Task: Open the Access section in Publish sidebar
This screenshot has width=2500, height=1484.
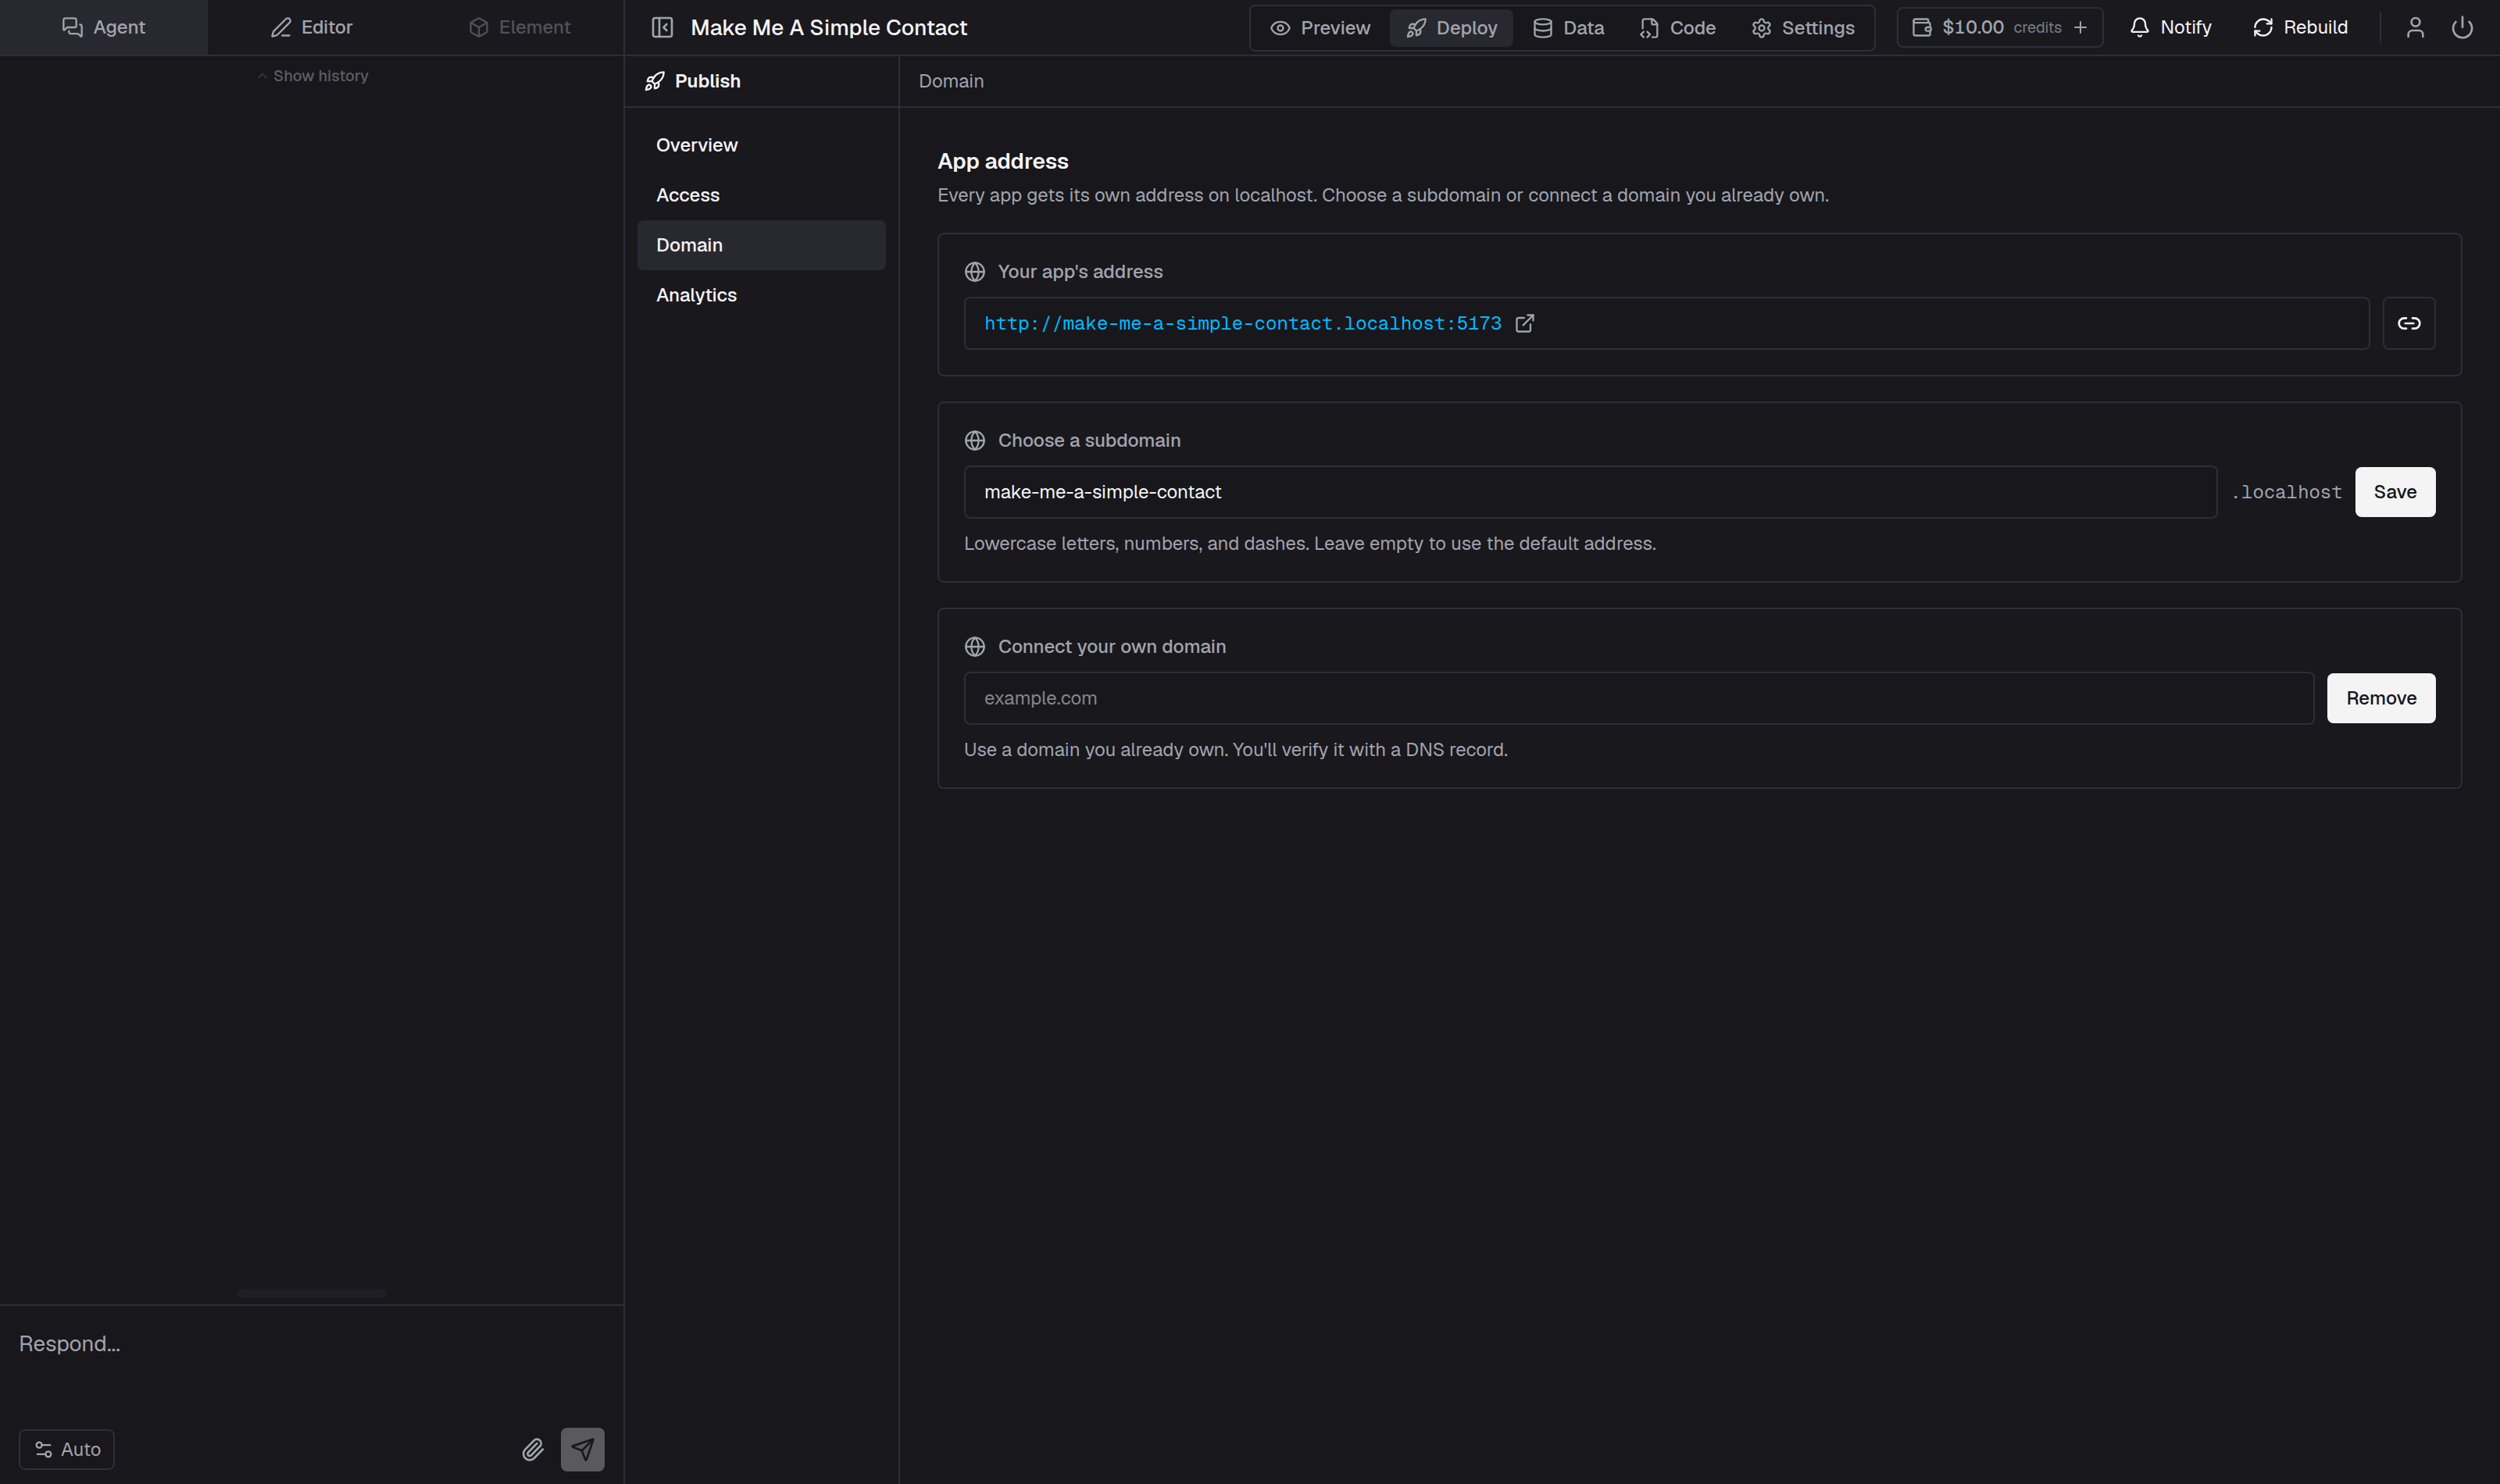Action: [x=761, y=195]
